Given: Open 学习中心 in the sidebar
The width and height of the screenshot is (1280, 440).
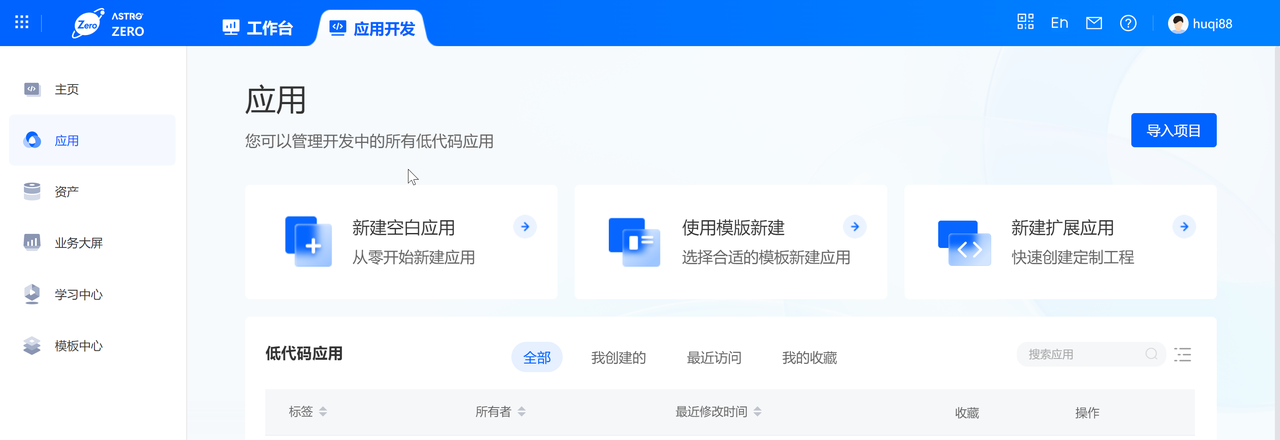Looking at the screenshot, I should coord(92,294).
